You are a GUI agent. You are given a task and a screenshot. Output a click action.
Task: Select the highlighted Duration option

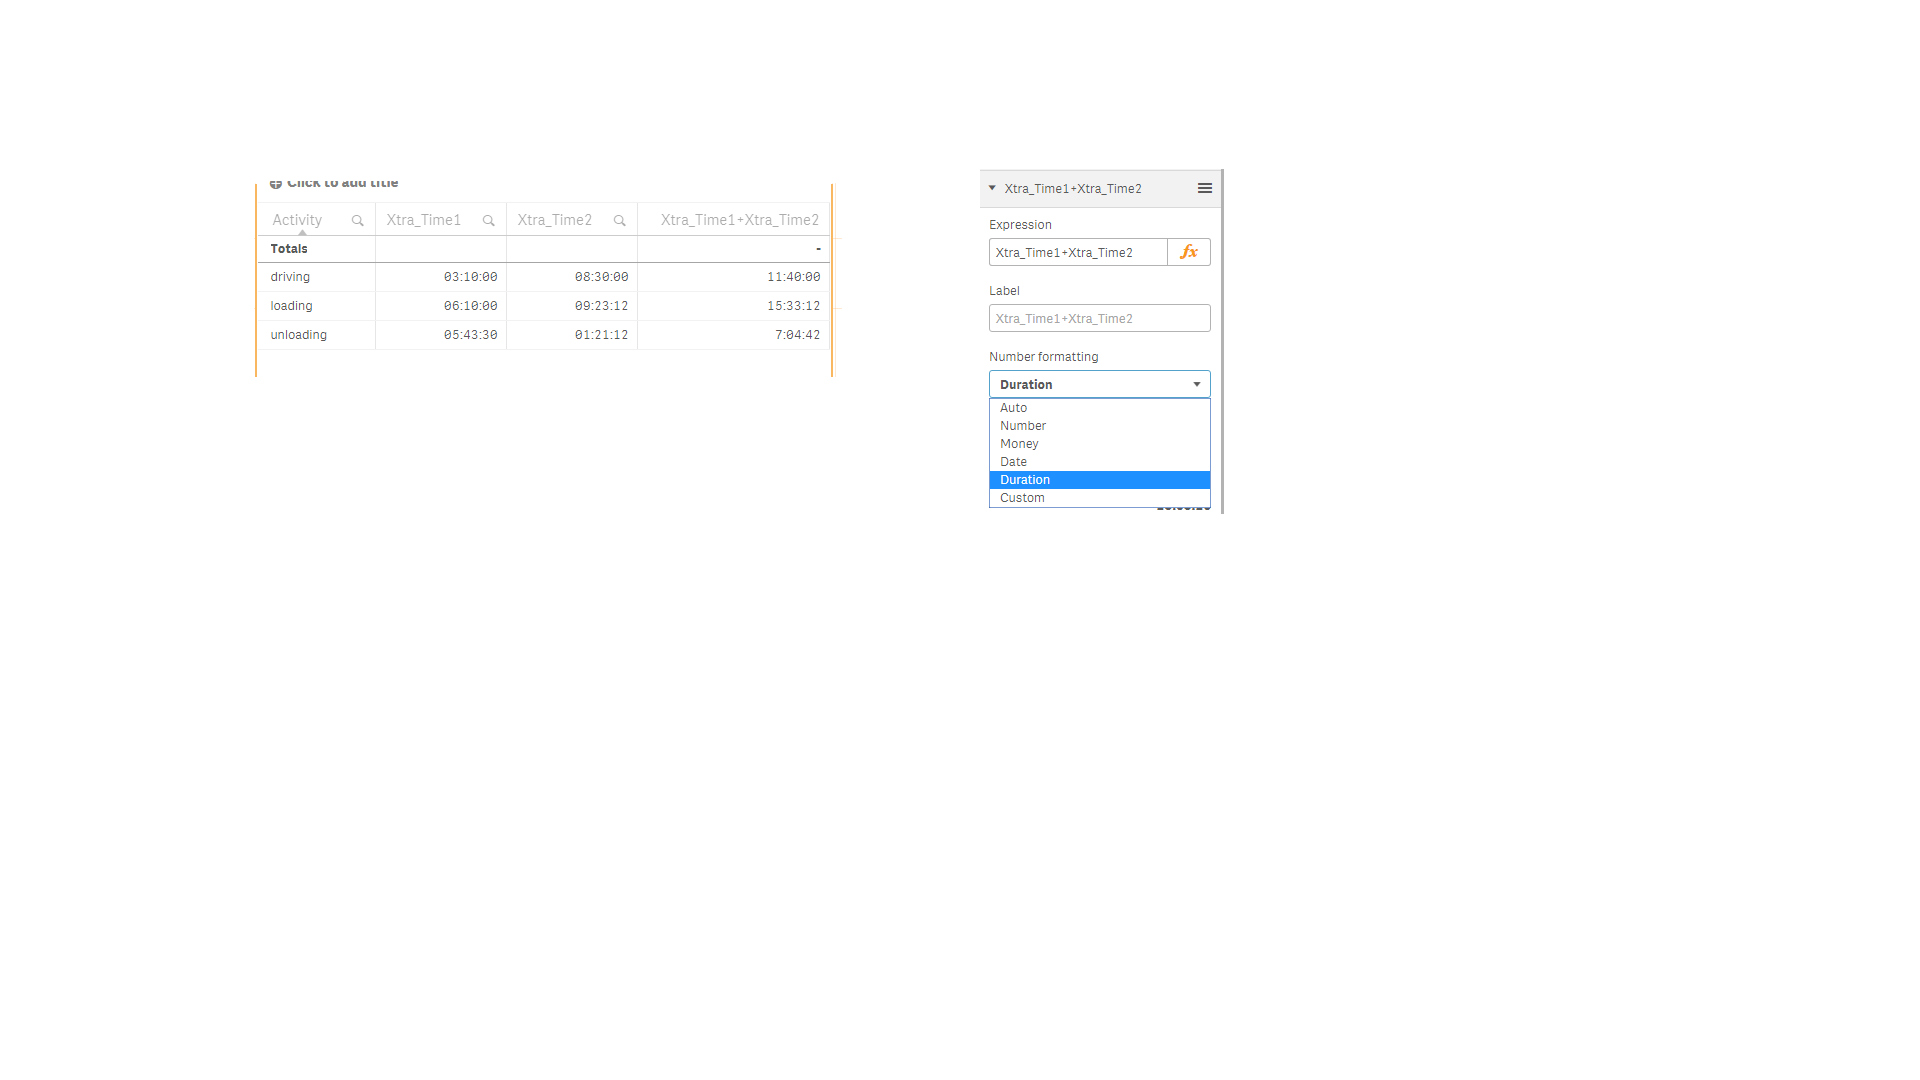tap(1025, 480)
